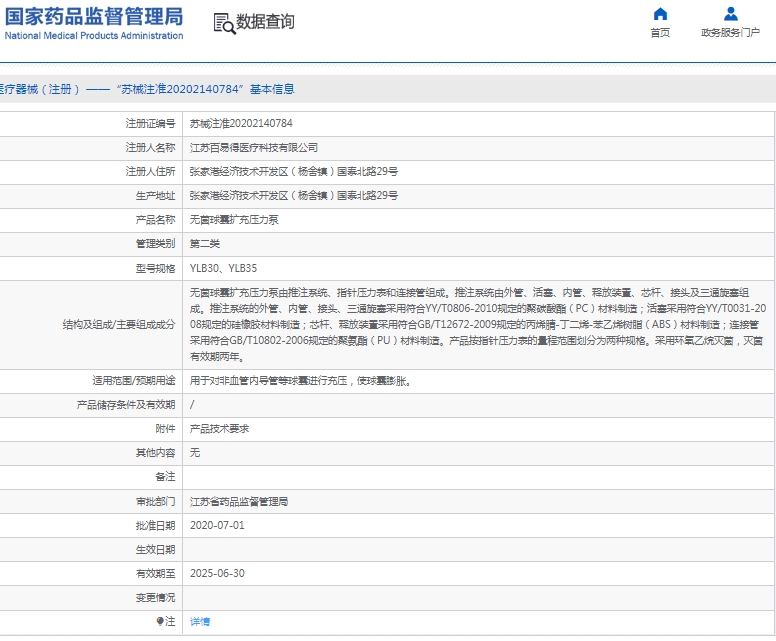Click product name 无菌球囊扩充压力泵
Image resolution: width=776 pixels, height=641 pixels.
234,219
